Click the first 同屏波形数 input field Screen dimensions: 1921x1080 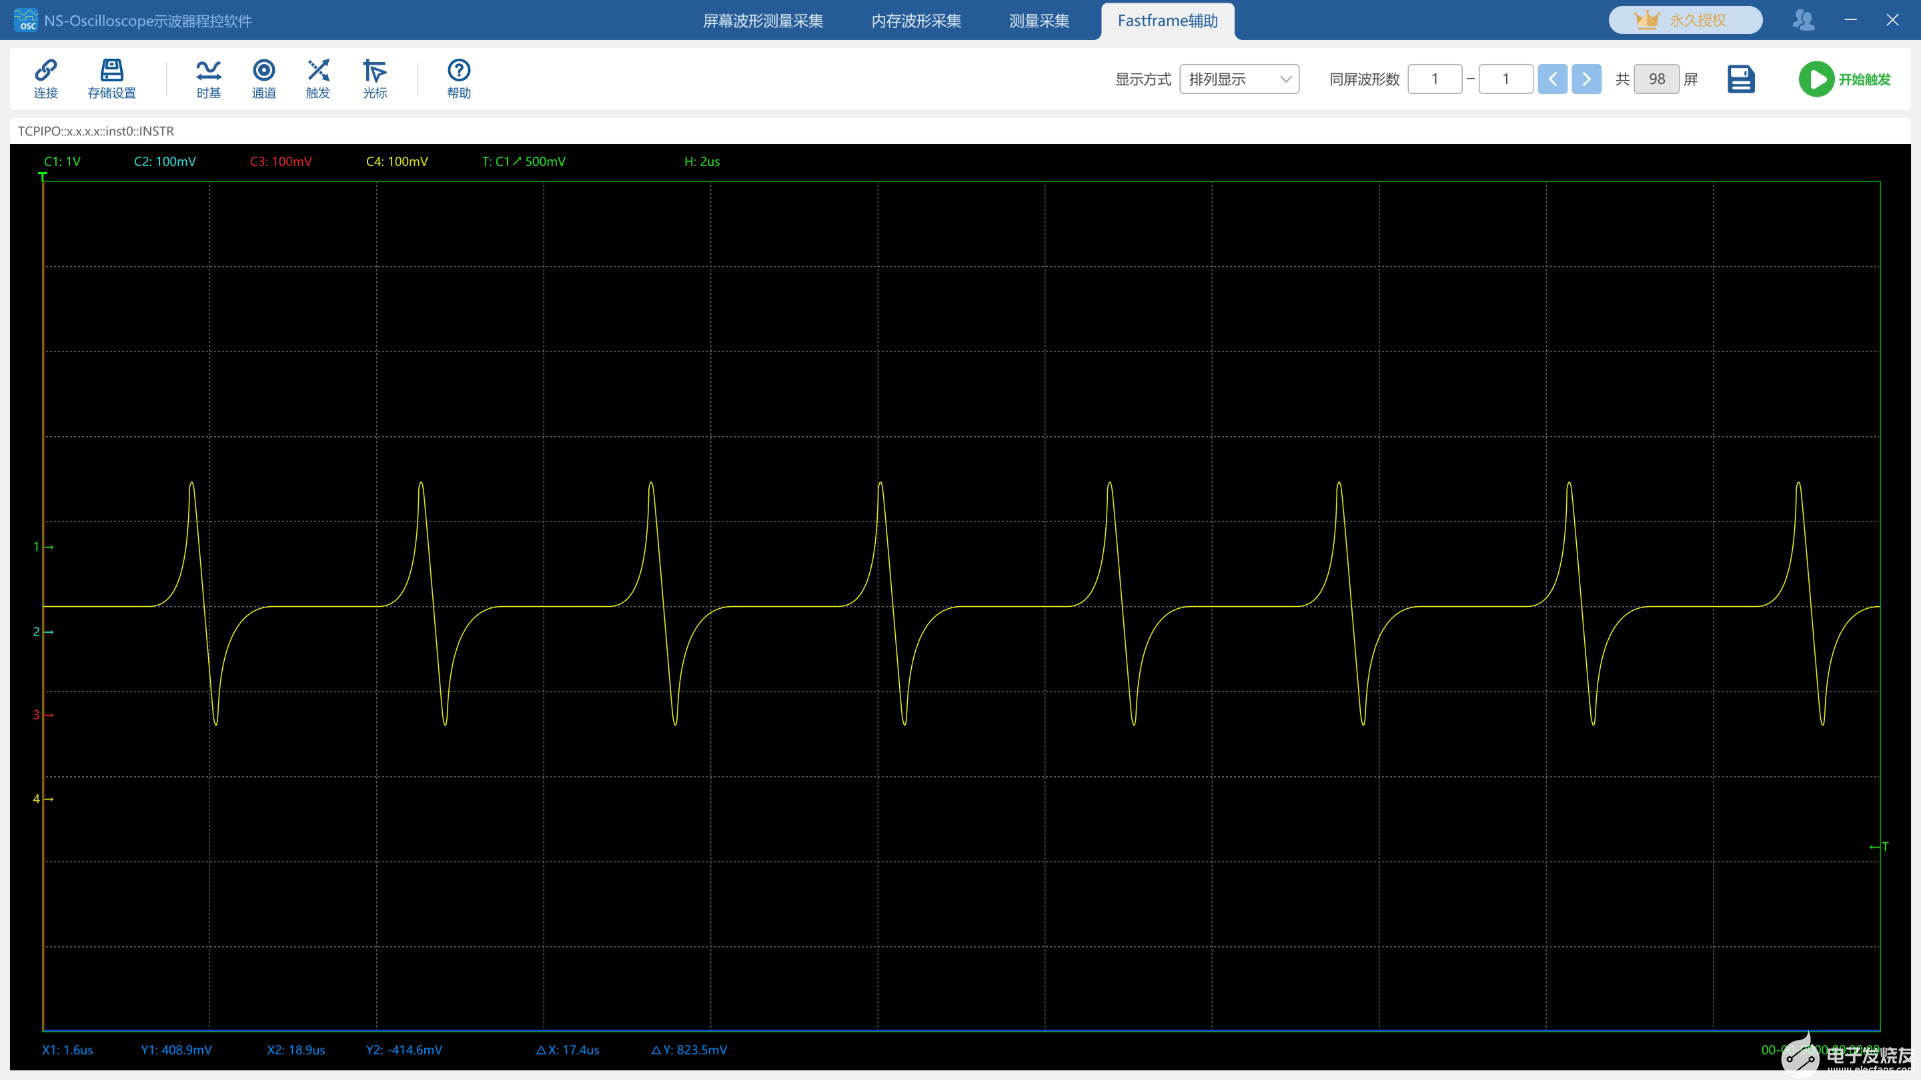pos(1434,79)
